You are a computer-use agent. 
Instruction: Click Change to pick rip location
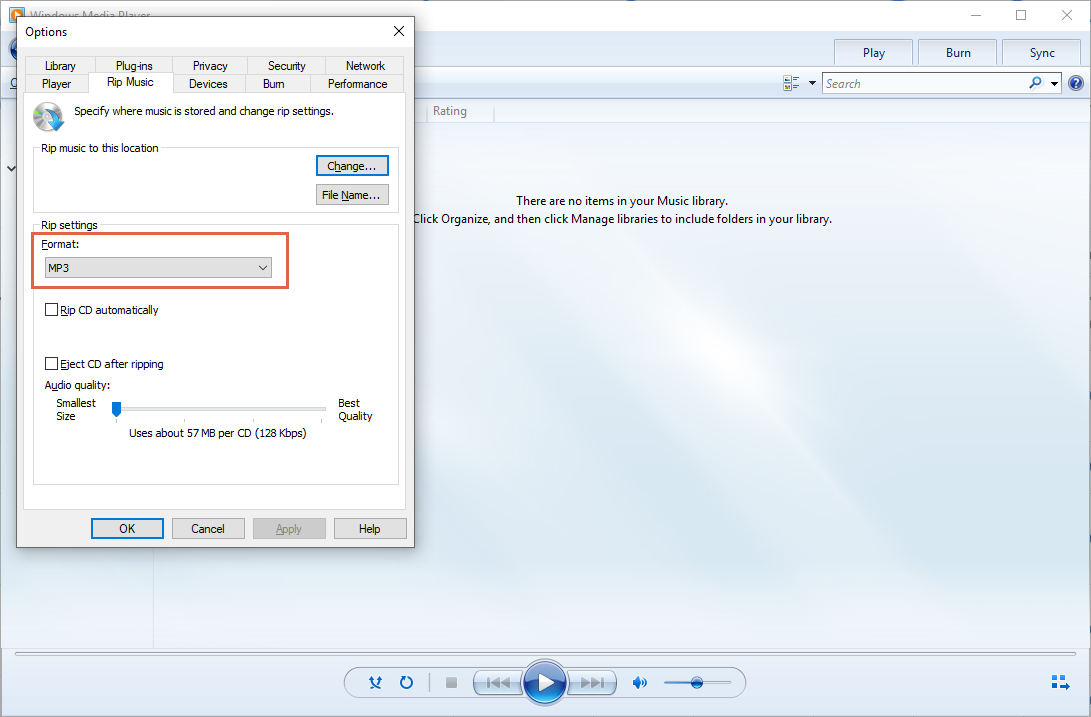click(352, 165)
